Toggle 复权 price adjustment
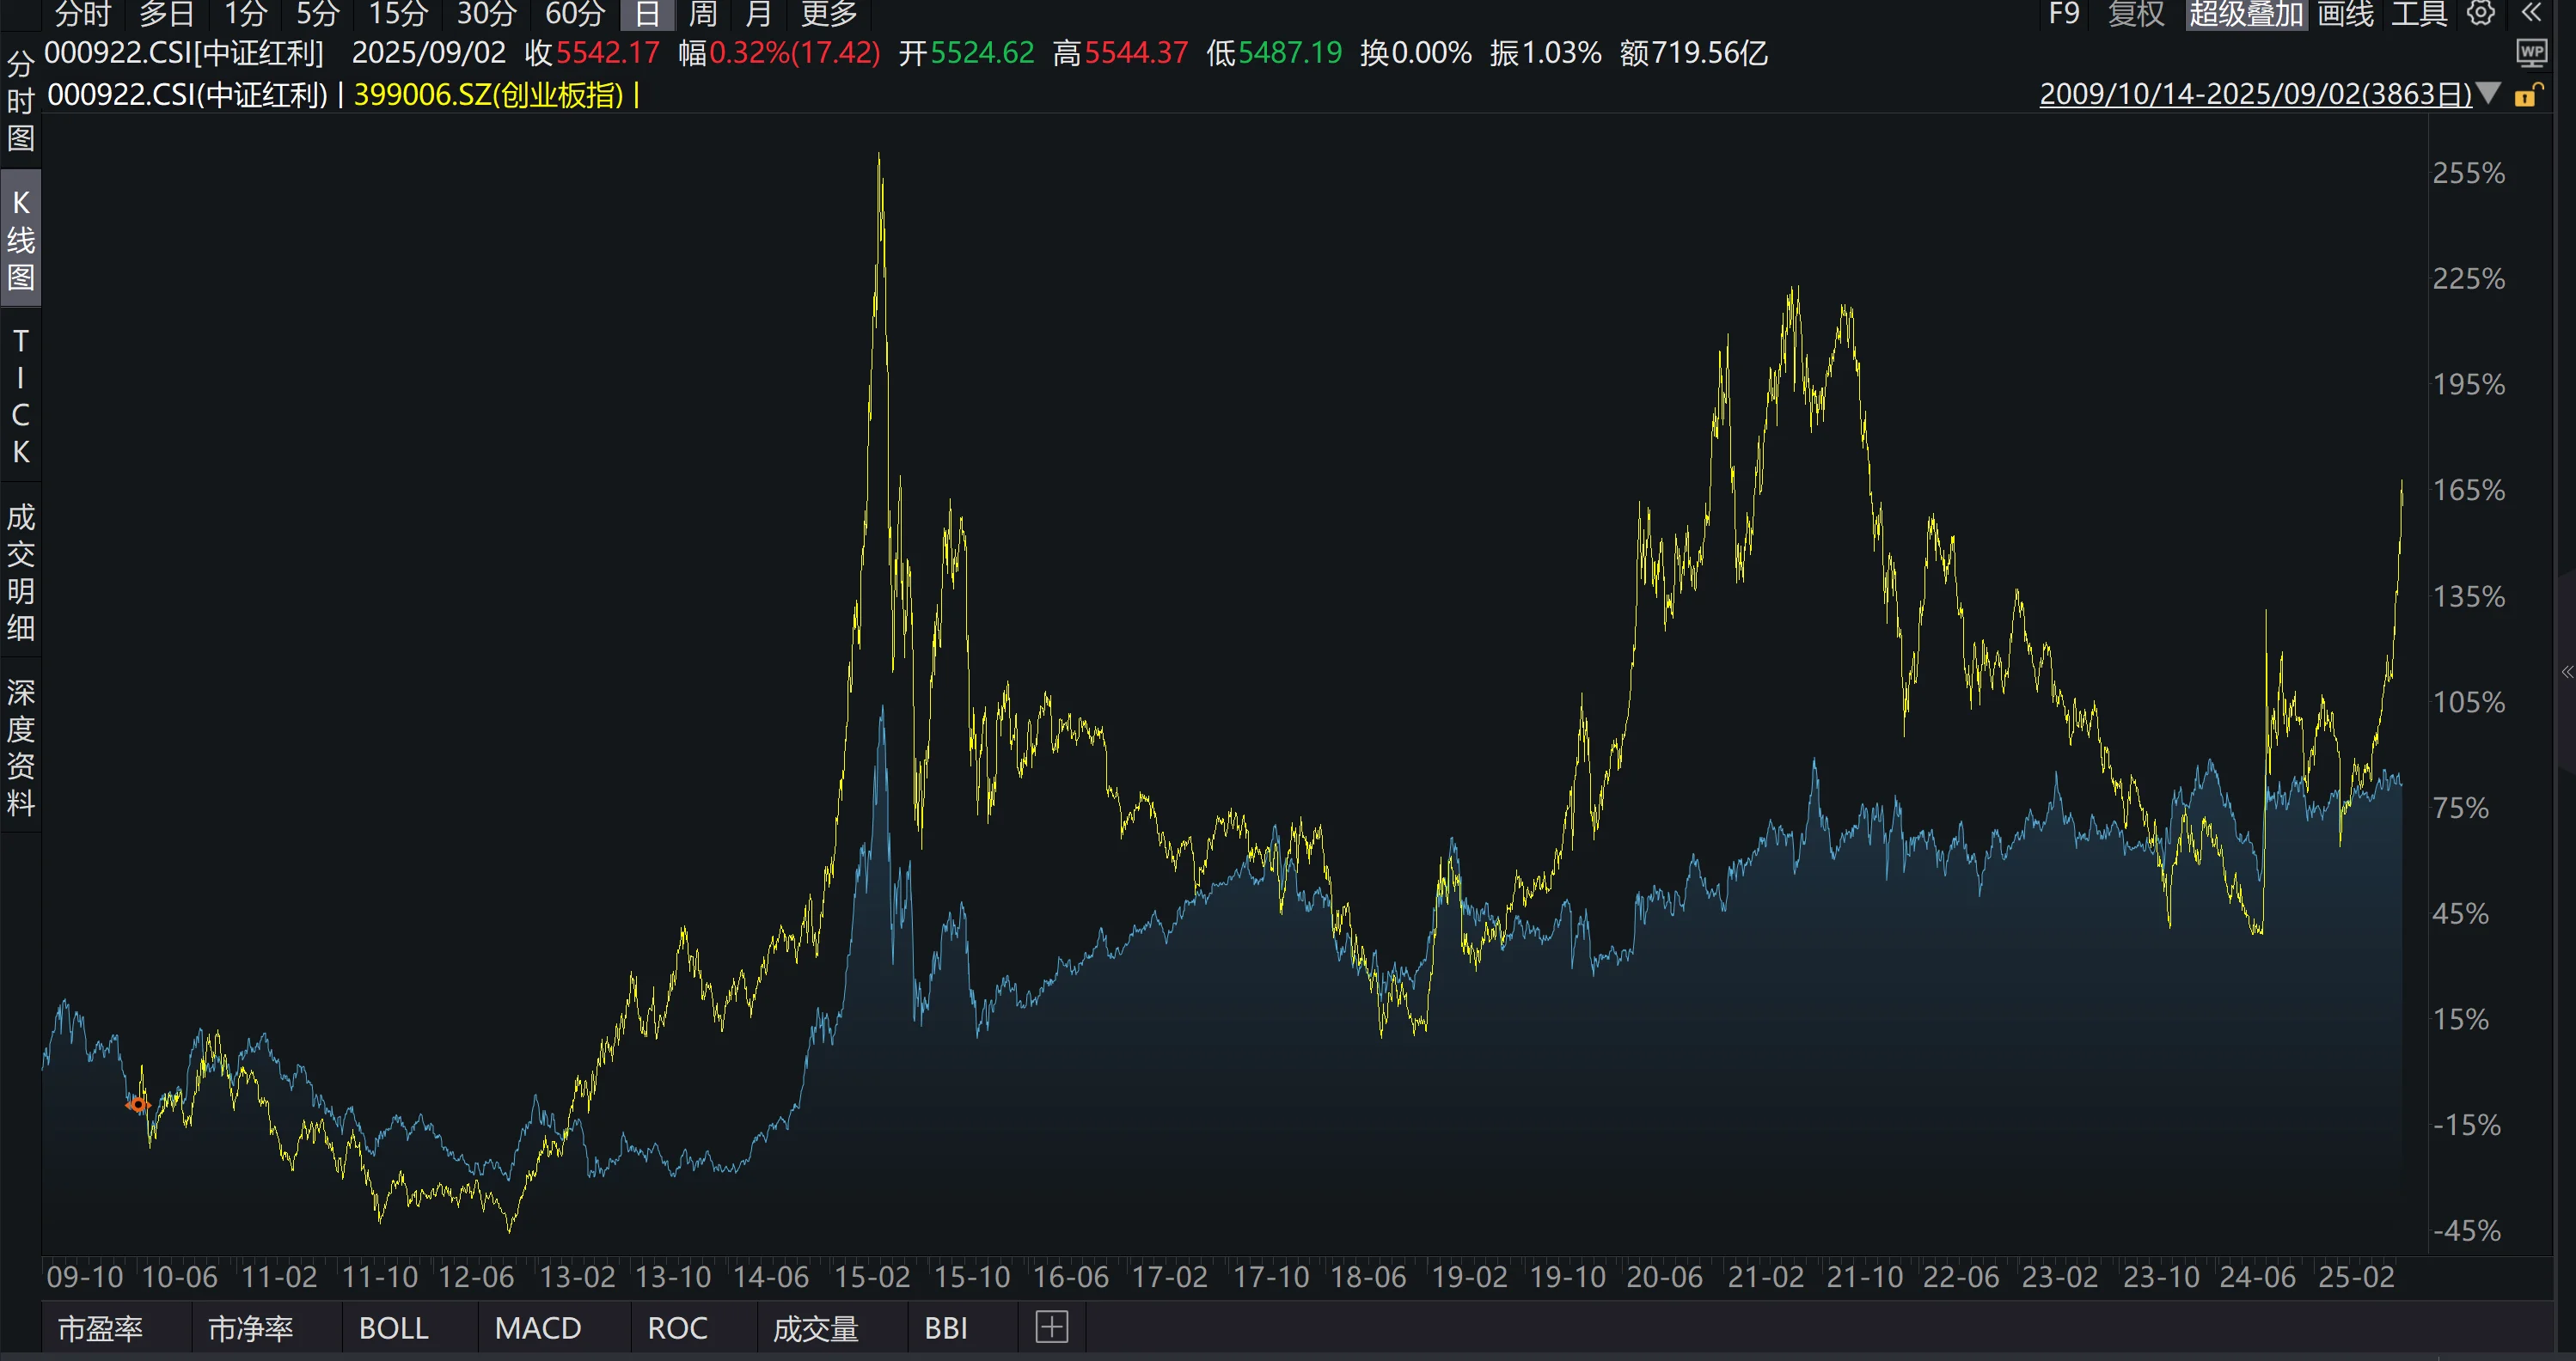2576x1361 pixels. pos(2136,14)
